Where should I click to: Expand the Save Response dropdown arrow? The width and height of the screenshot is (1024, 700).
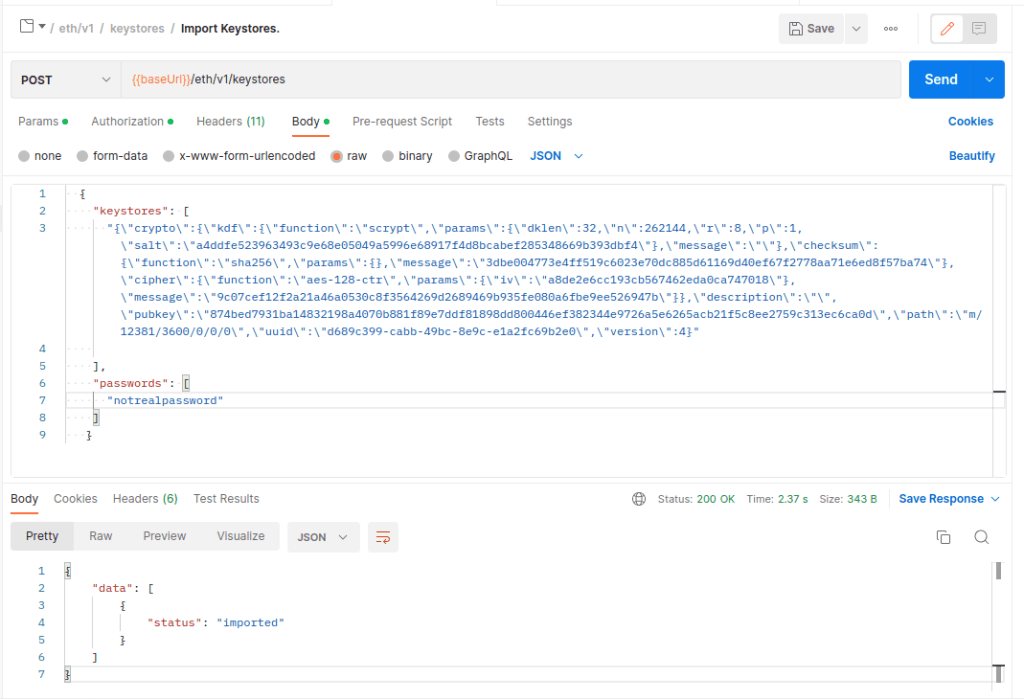pos(997,499)
